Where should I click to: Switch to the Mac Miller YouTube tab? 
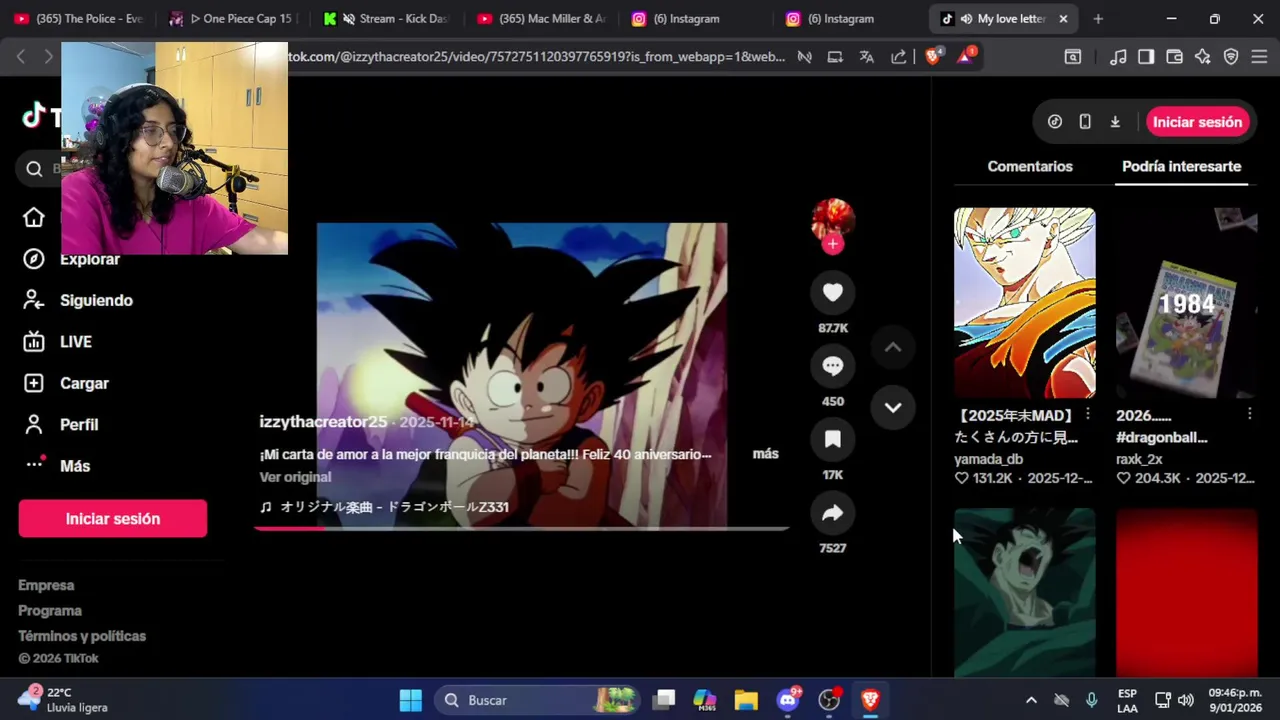click(x=541, y=19)
